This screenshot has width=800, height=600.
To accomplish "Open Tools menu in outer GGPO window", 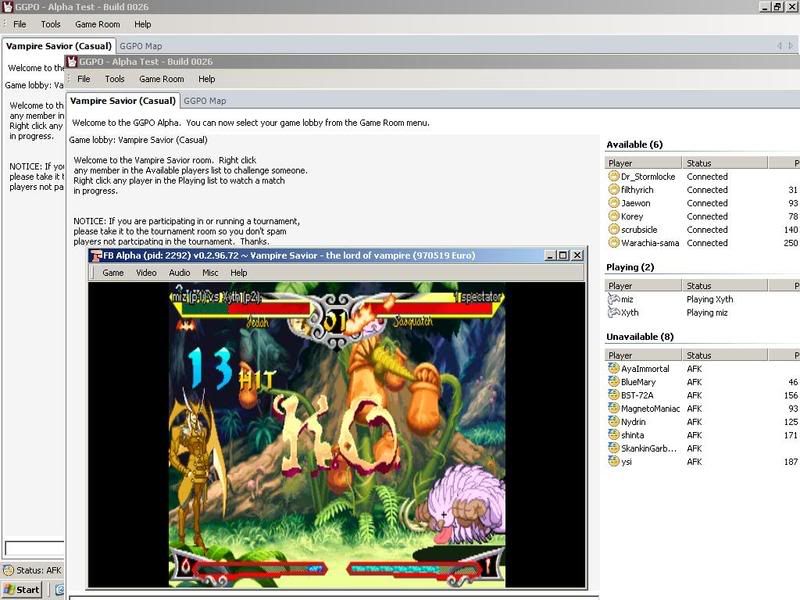I will [51, 24].
